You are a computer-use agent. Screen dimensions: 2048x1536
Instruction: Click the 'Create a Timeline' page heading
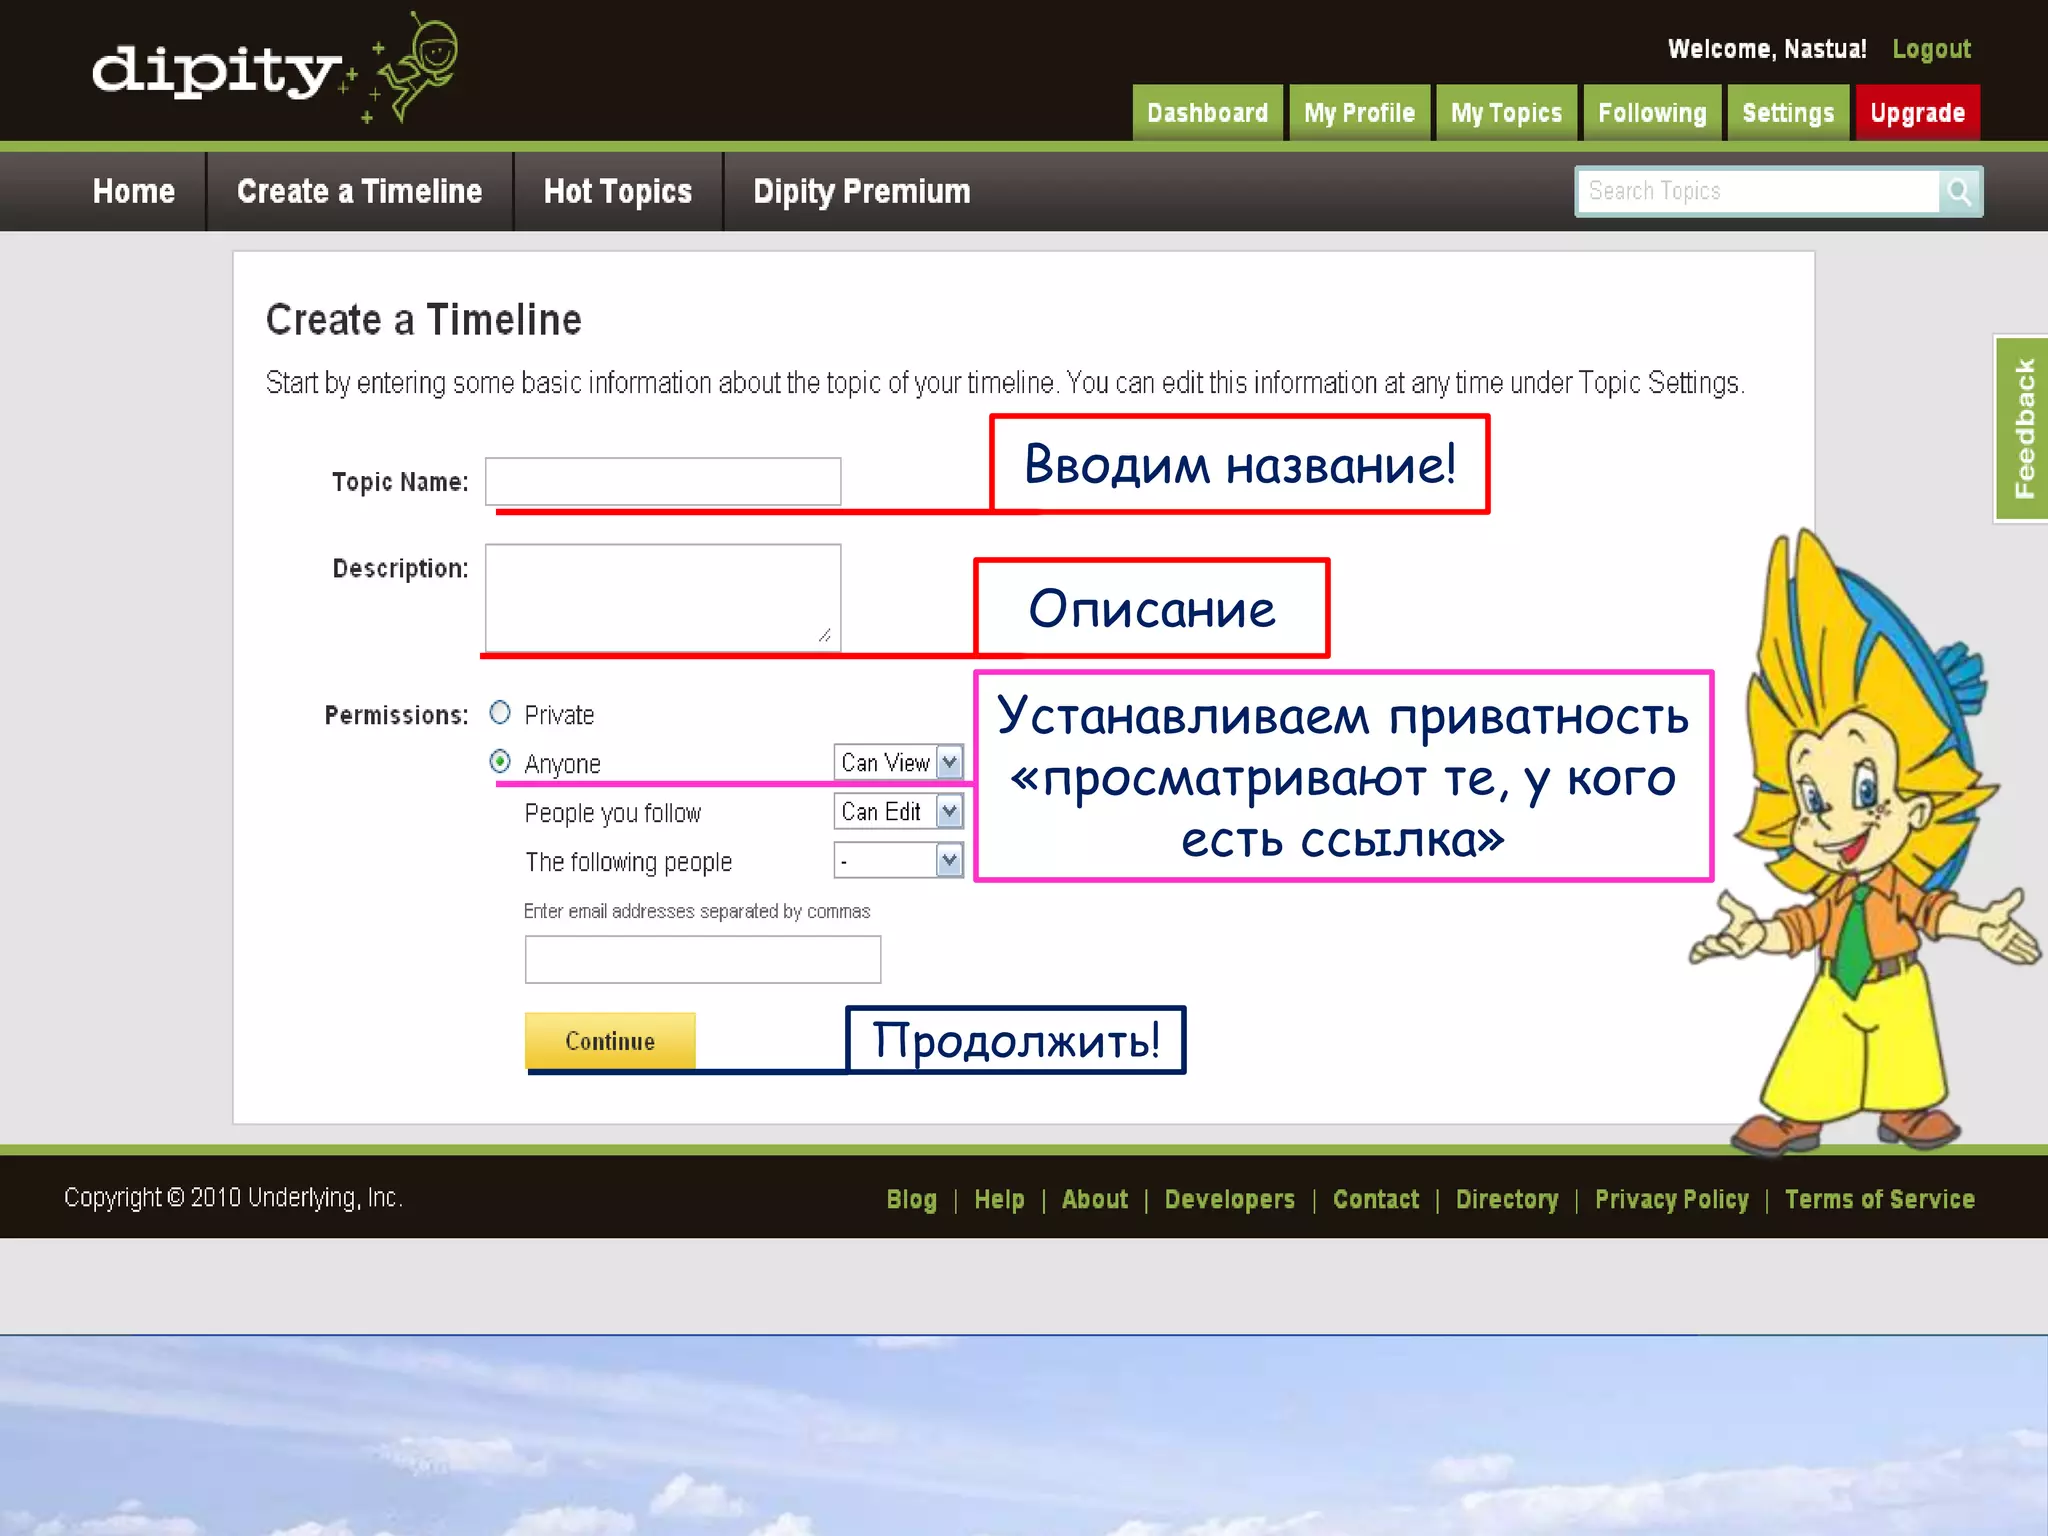click(x=424, y=320)
